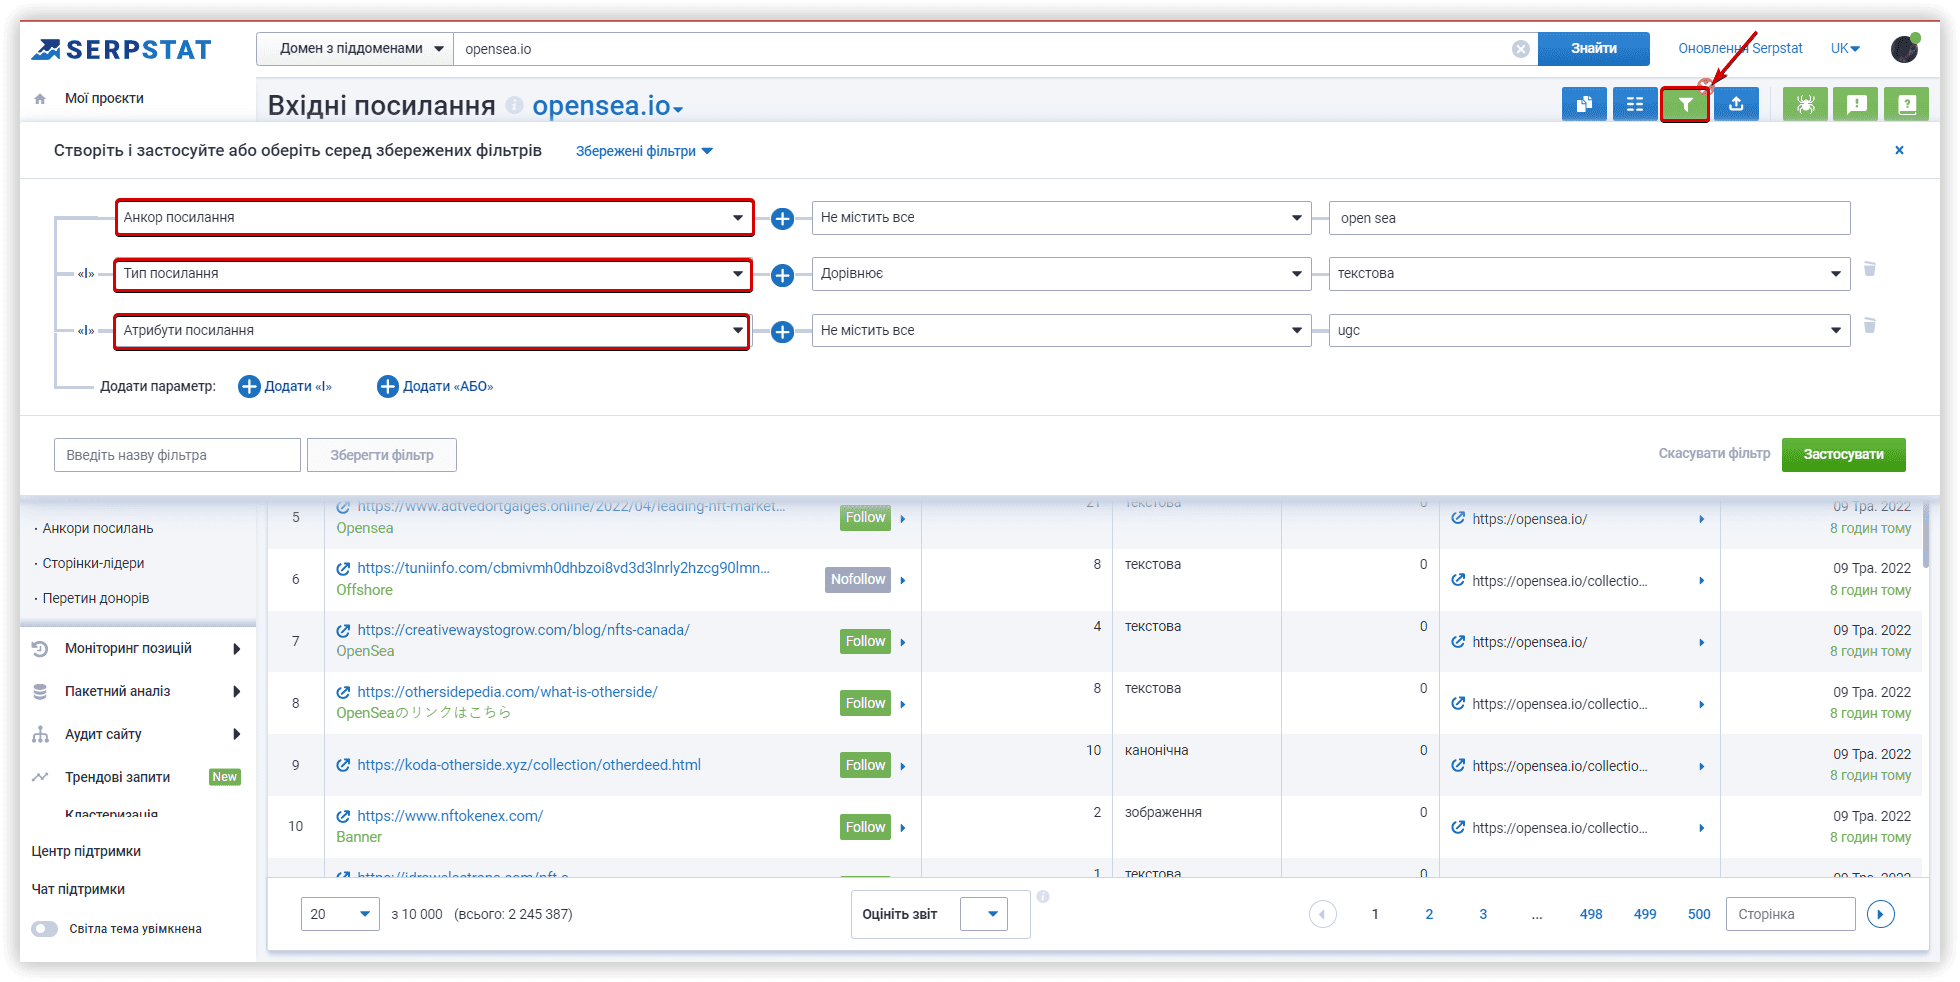Click Скасувати фільтр link
The height and width of the screenshot is (982, 1960).
click(x=1714, y=454)
